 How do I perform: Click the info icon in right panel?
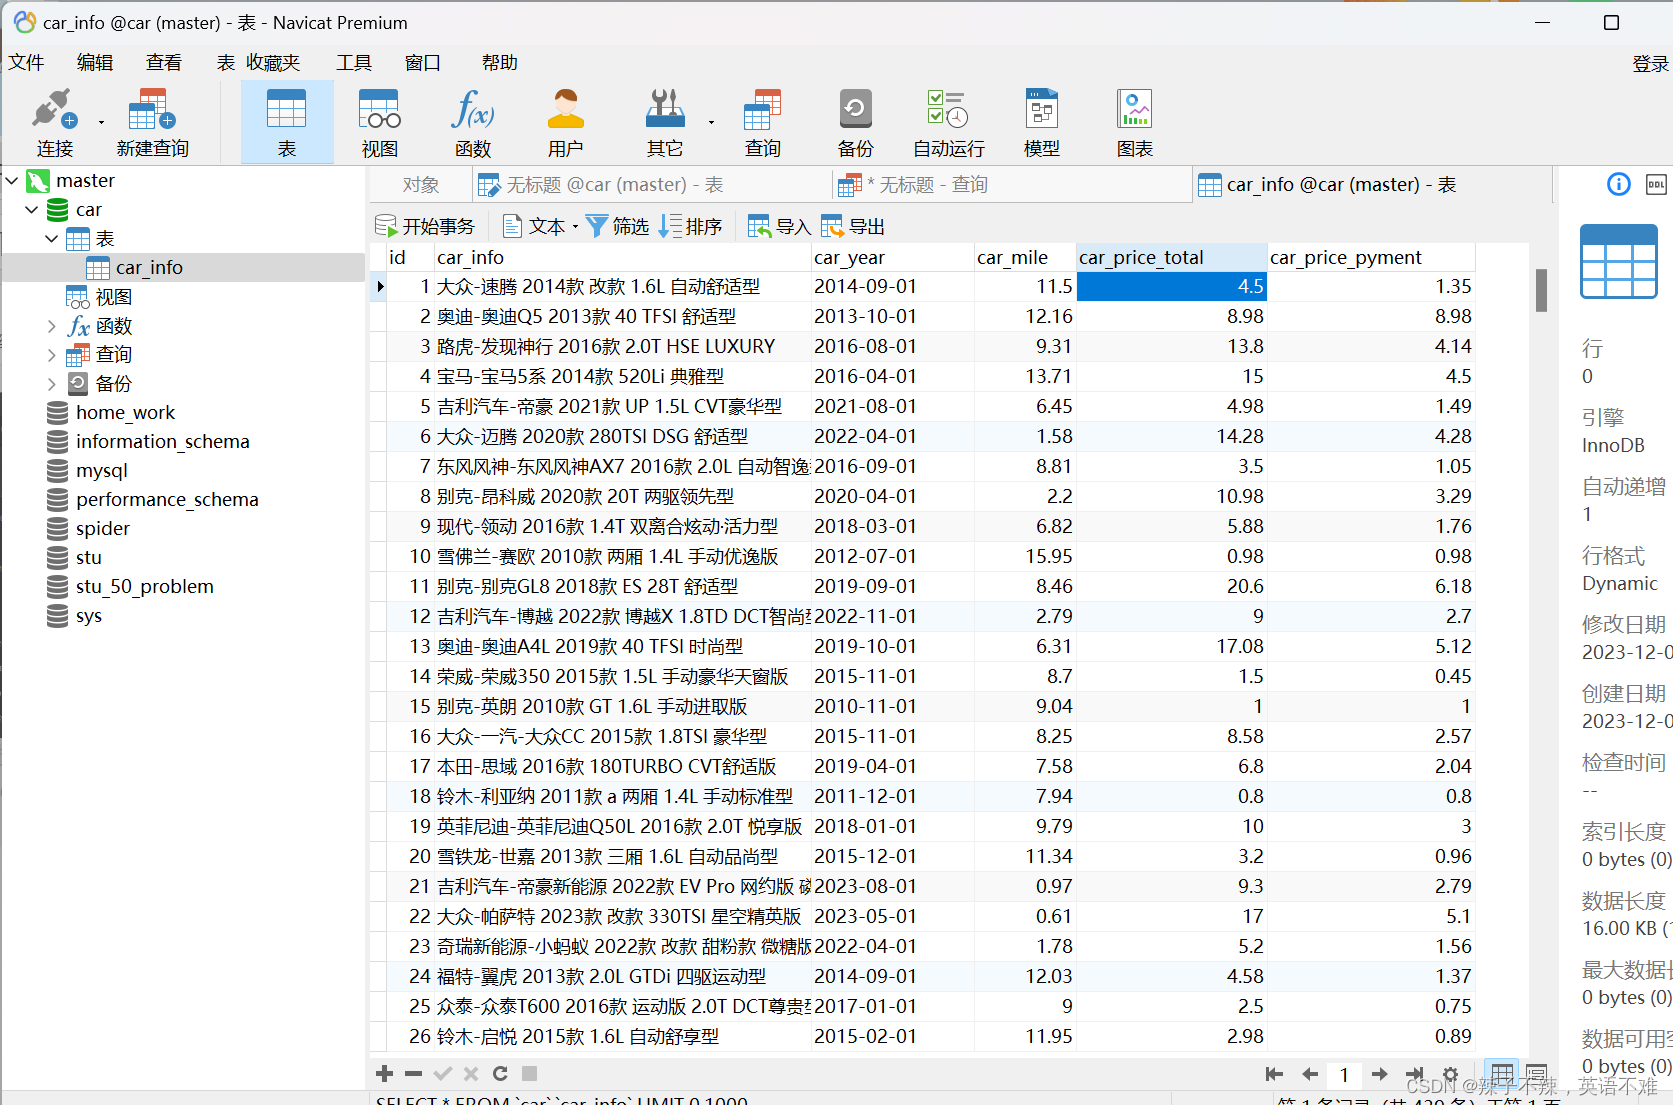[1619, 184]
